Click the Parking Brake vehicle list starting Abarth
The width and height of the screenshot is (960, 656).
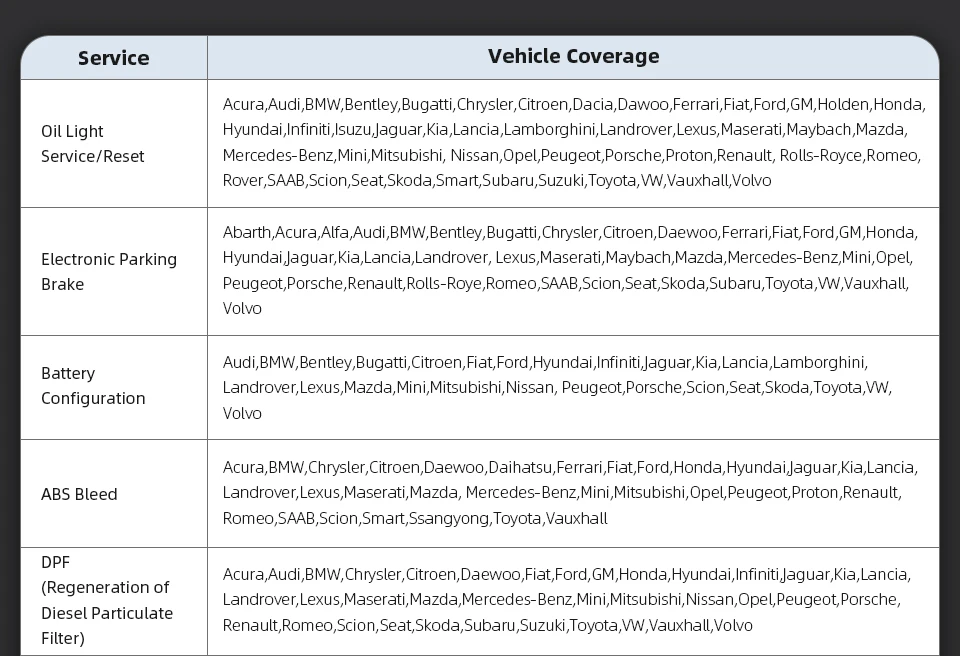click(x=570, y=270)
